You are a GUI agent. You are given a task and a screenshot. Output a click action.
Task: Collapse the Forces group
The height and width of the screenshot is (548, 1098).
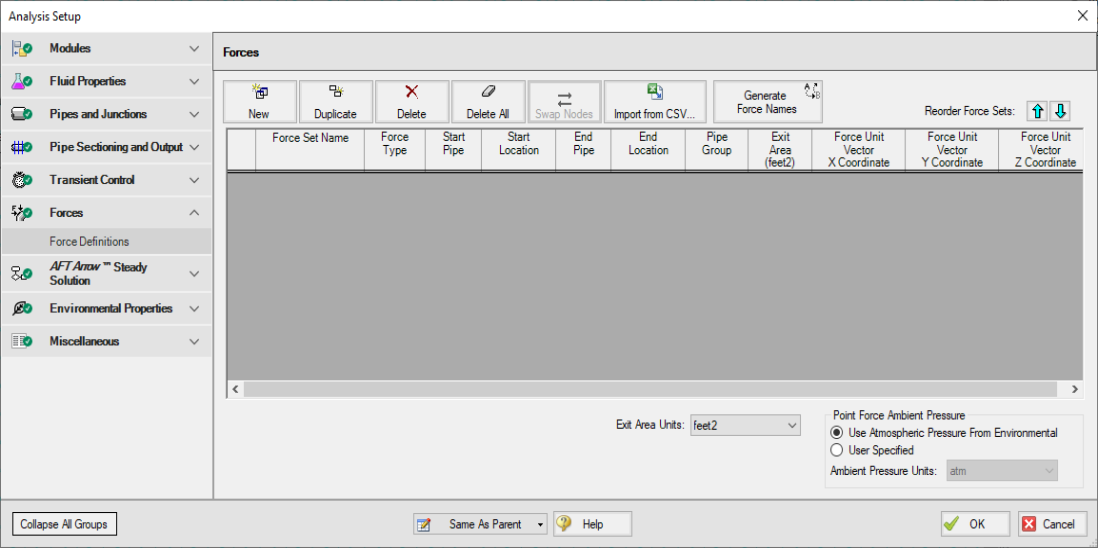[193, 213]
